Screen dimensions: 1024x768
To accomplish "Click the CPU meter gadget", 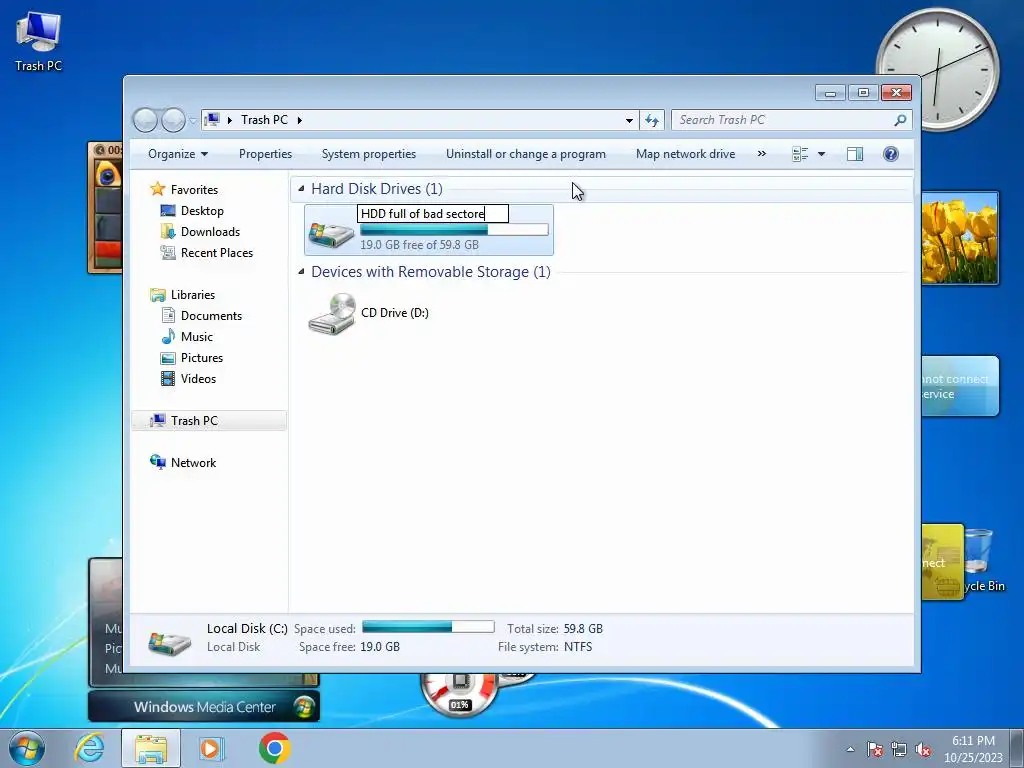I will (460, 695).
